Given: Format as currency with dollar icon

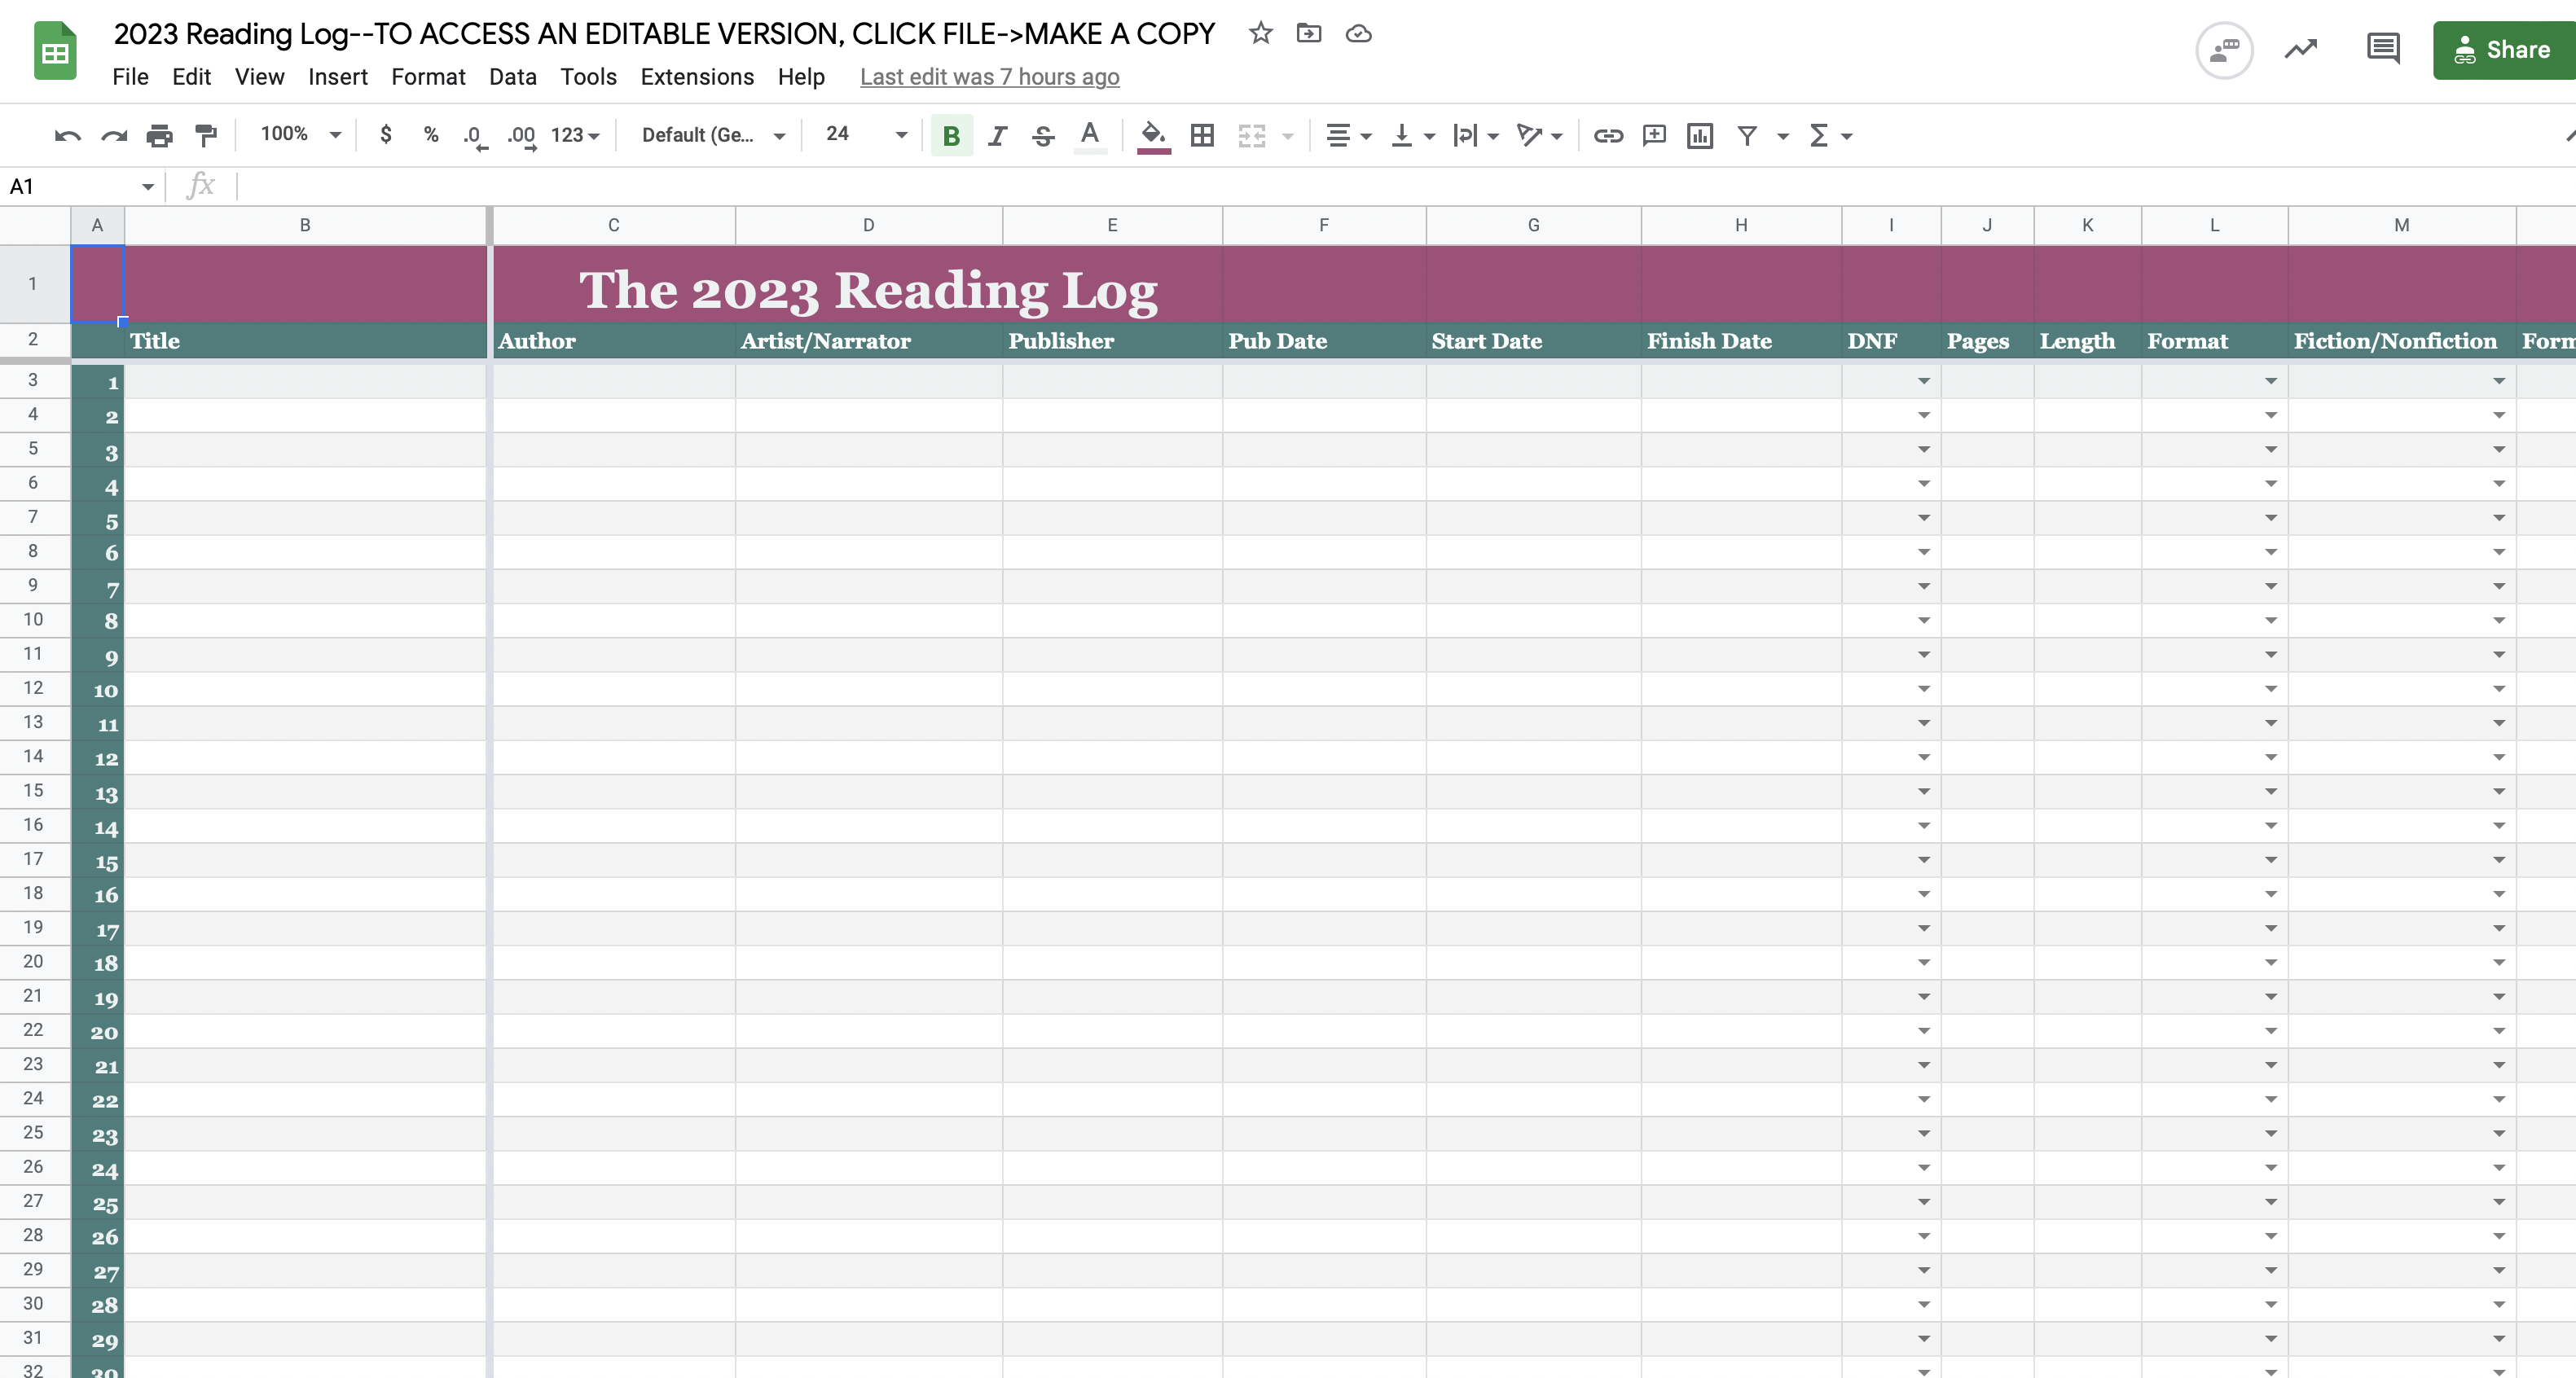Looking at the screenshot, I should (386, 134).
